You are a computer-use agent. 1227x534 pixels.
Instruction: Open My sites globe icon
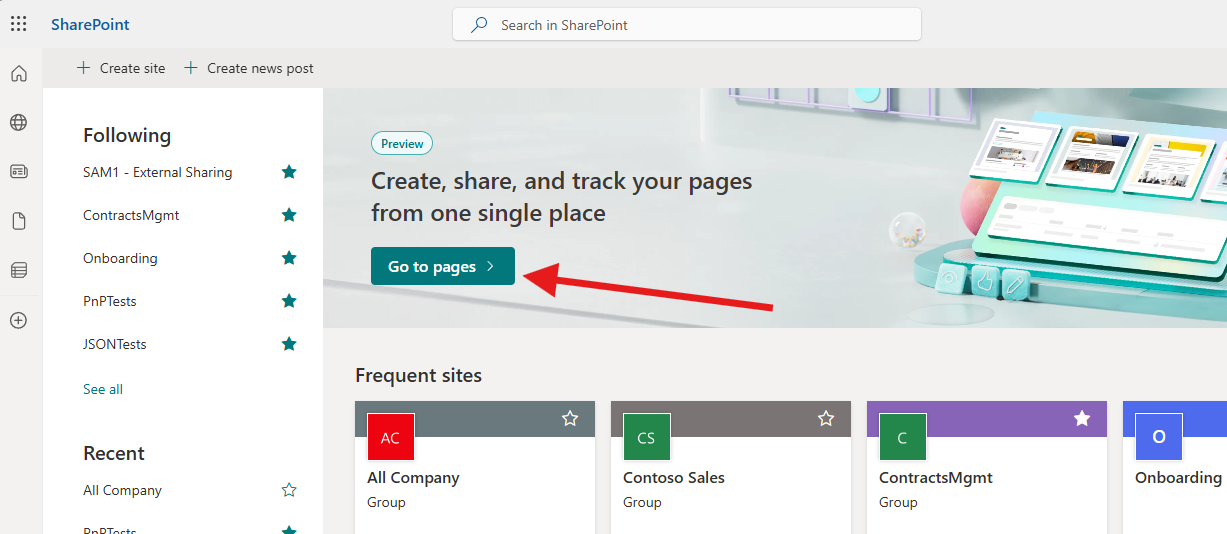click(x=19, y=123)
